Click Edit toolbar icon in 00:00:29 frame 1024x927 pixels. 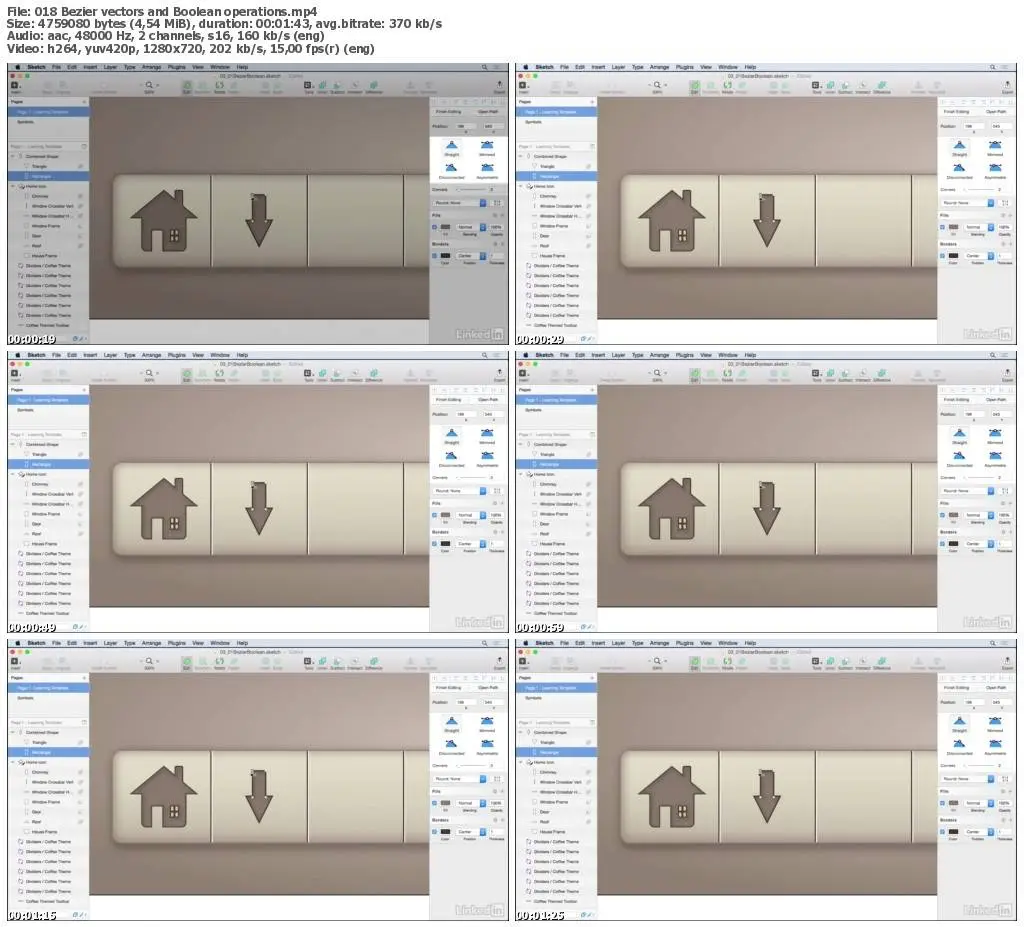695,86
